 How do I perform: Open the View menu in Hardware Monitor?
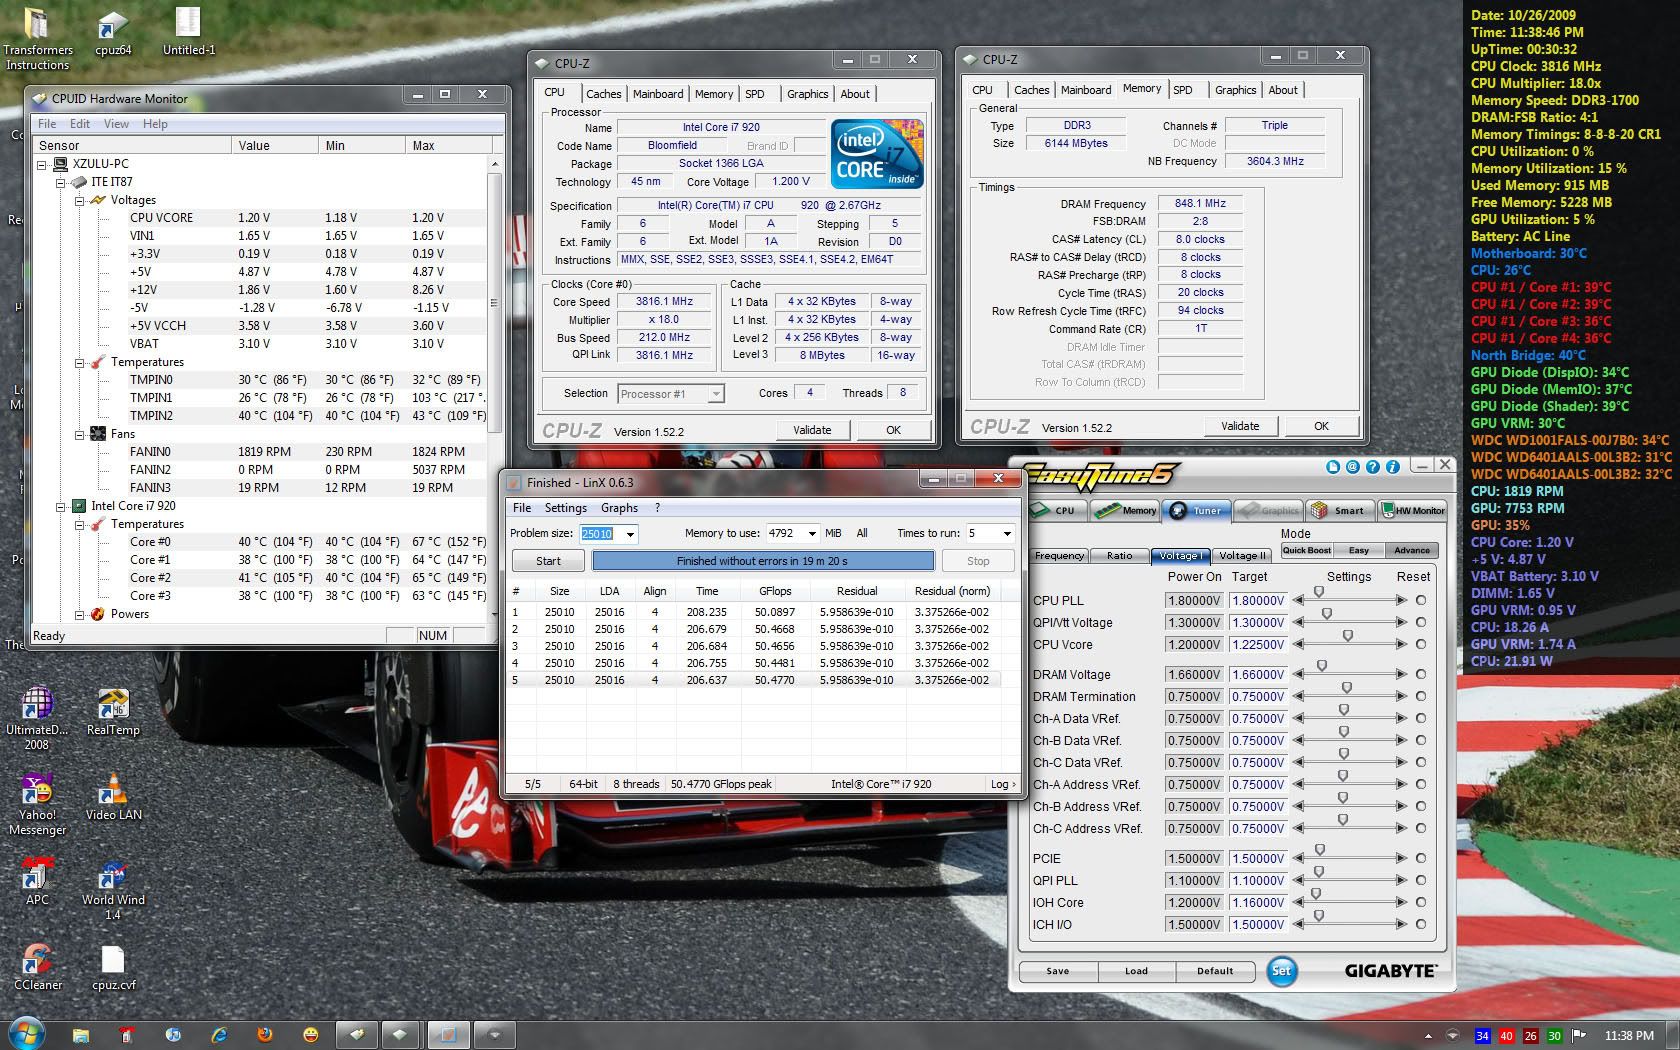click(116, 124)
